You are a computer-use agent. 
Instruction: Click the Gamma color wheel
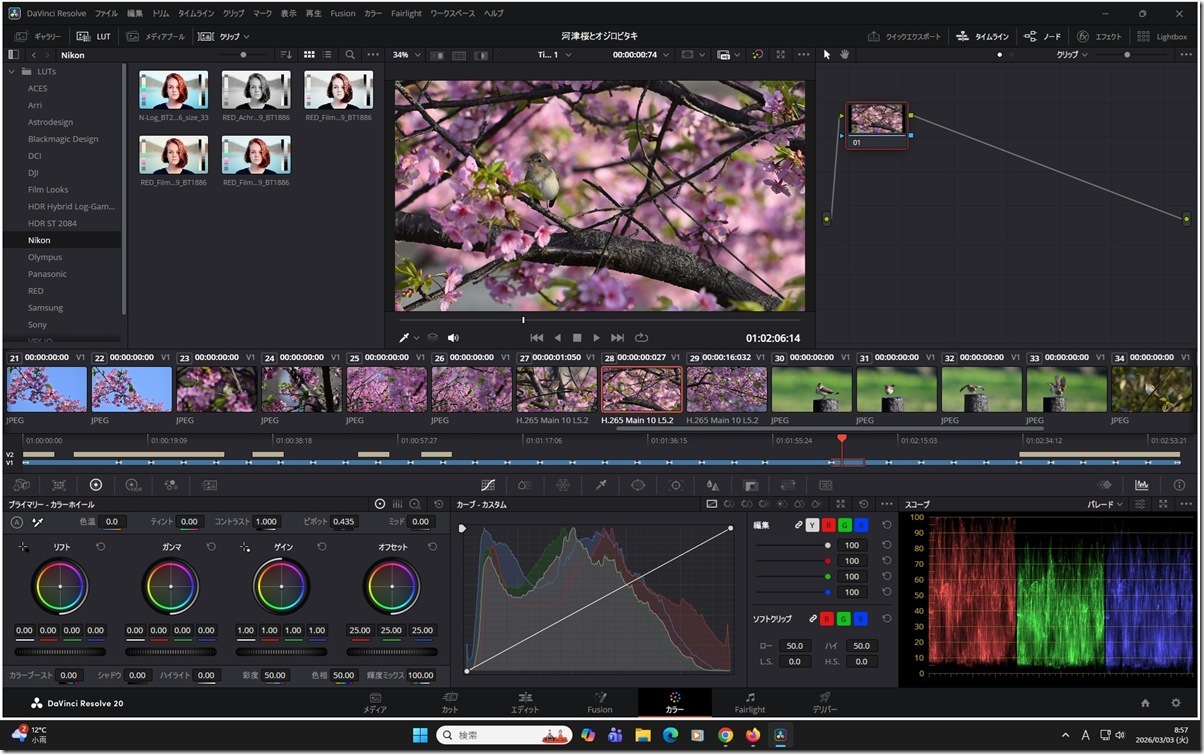pyautogui.click(x=171, y=586)
